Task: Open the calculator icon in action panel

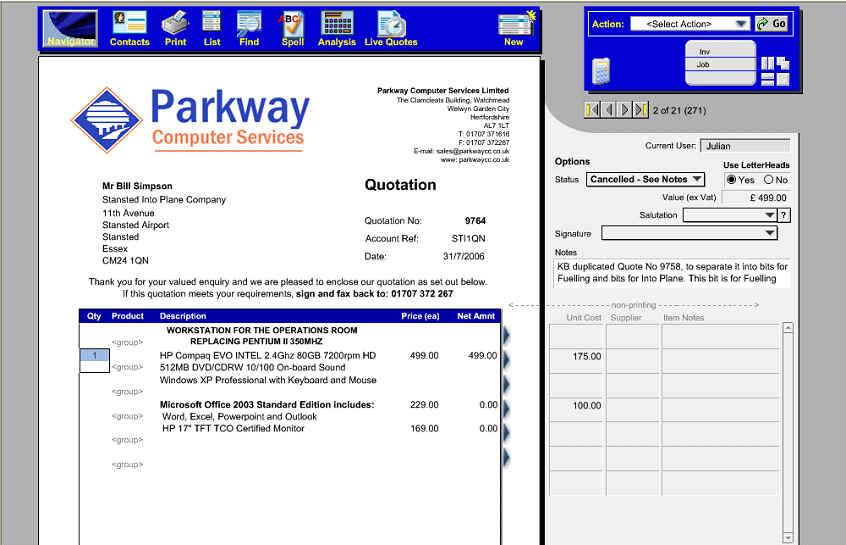Action: coord(601,71)
